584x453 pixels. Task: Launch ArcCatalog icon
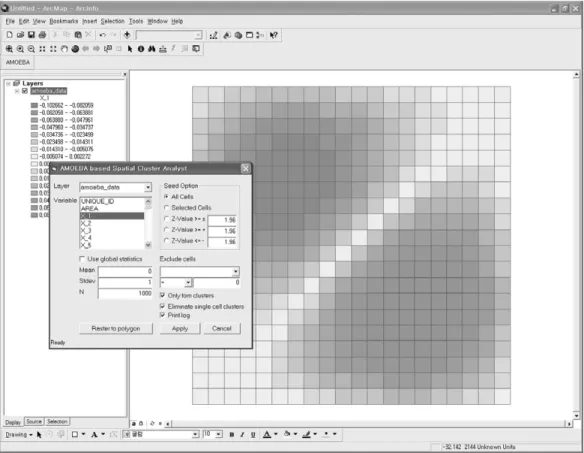(227, 35)
